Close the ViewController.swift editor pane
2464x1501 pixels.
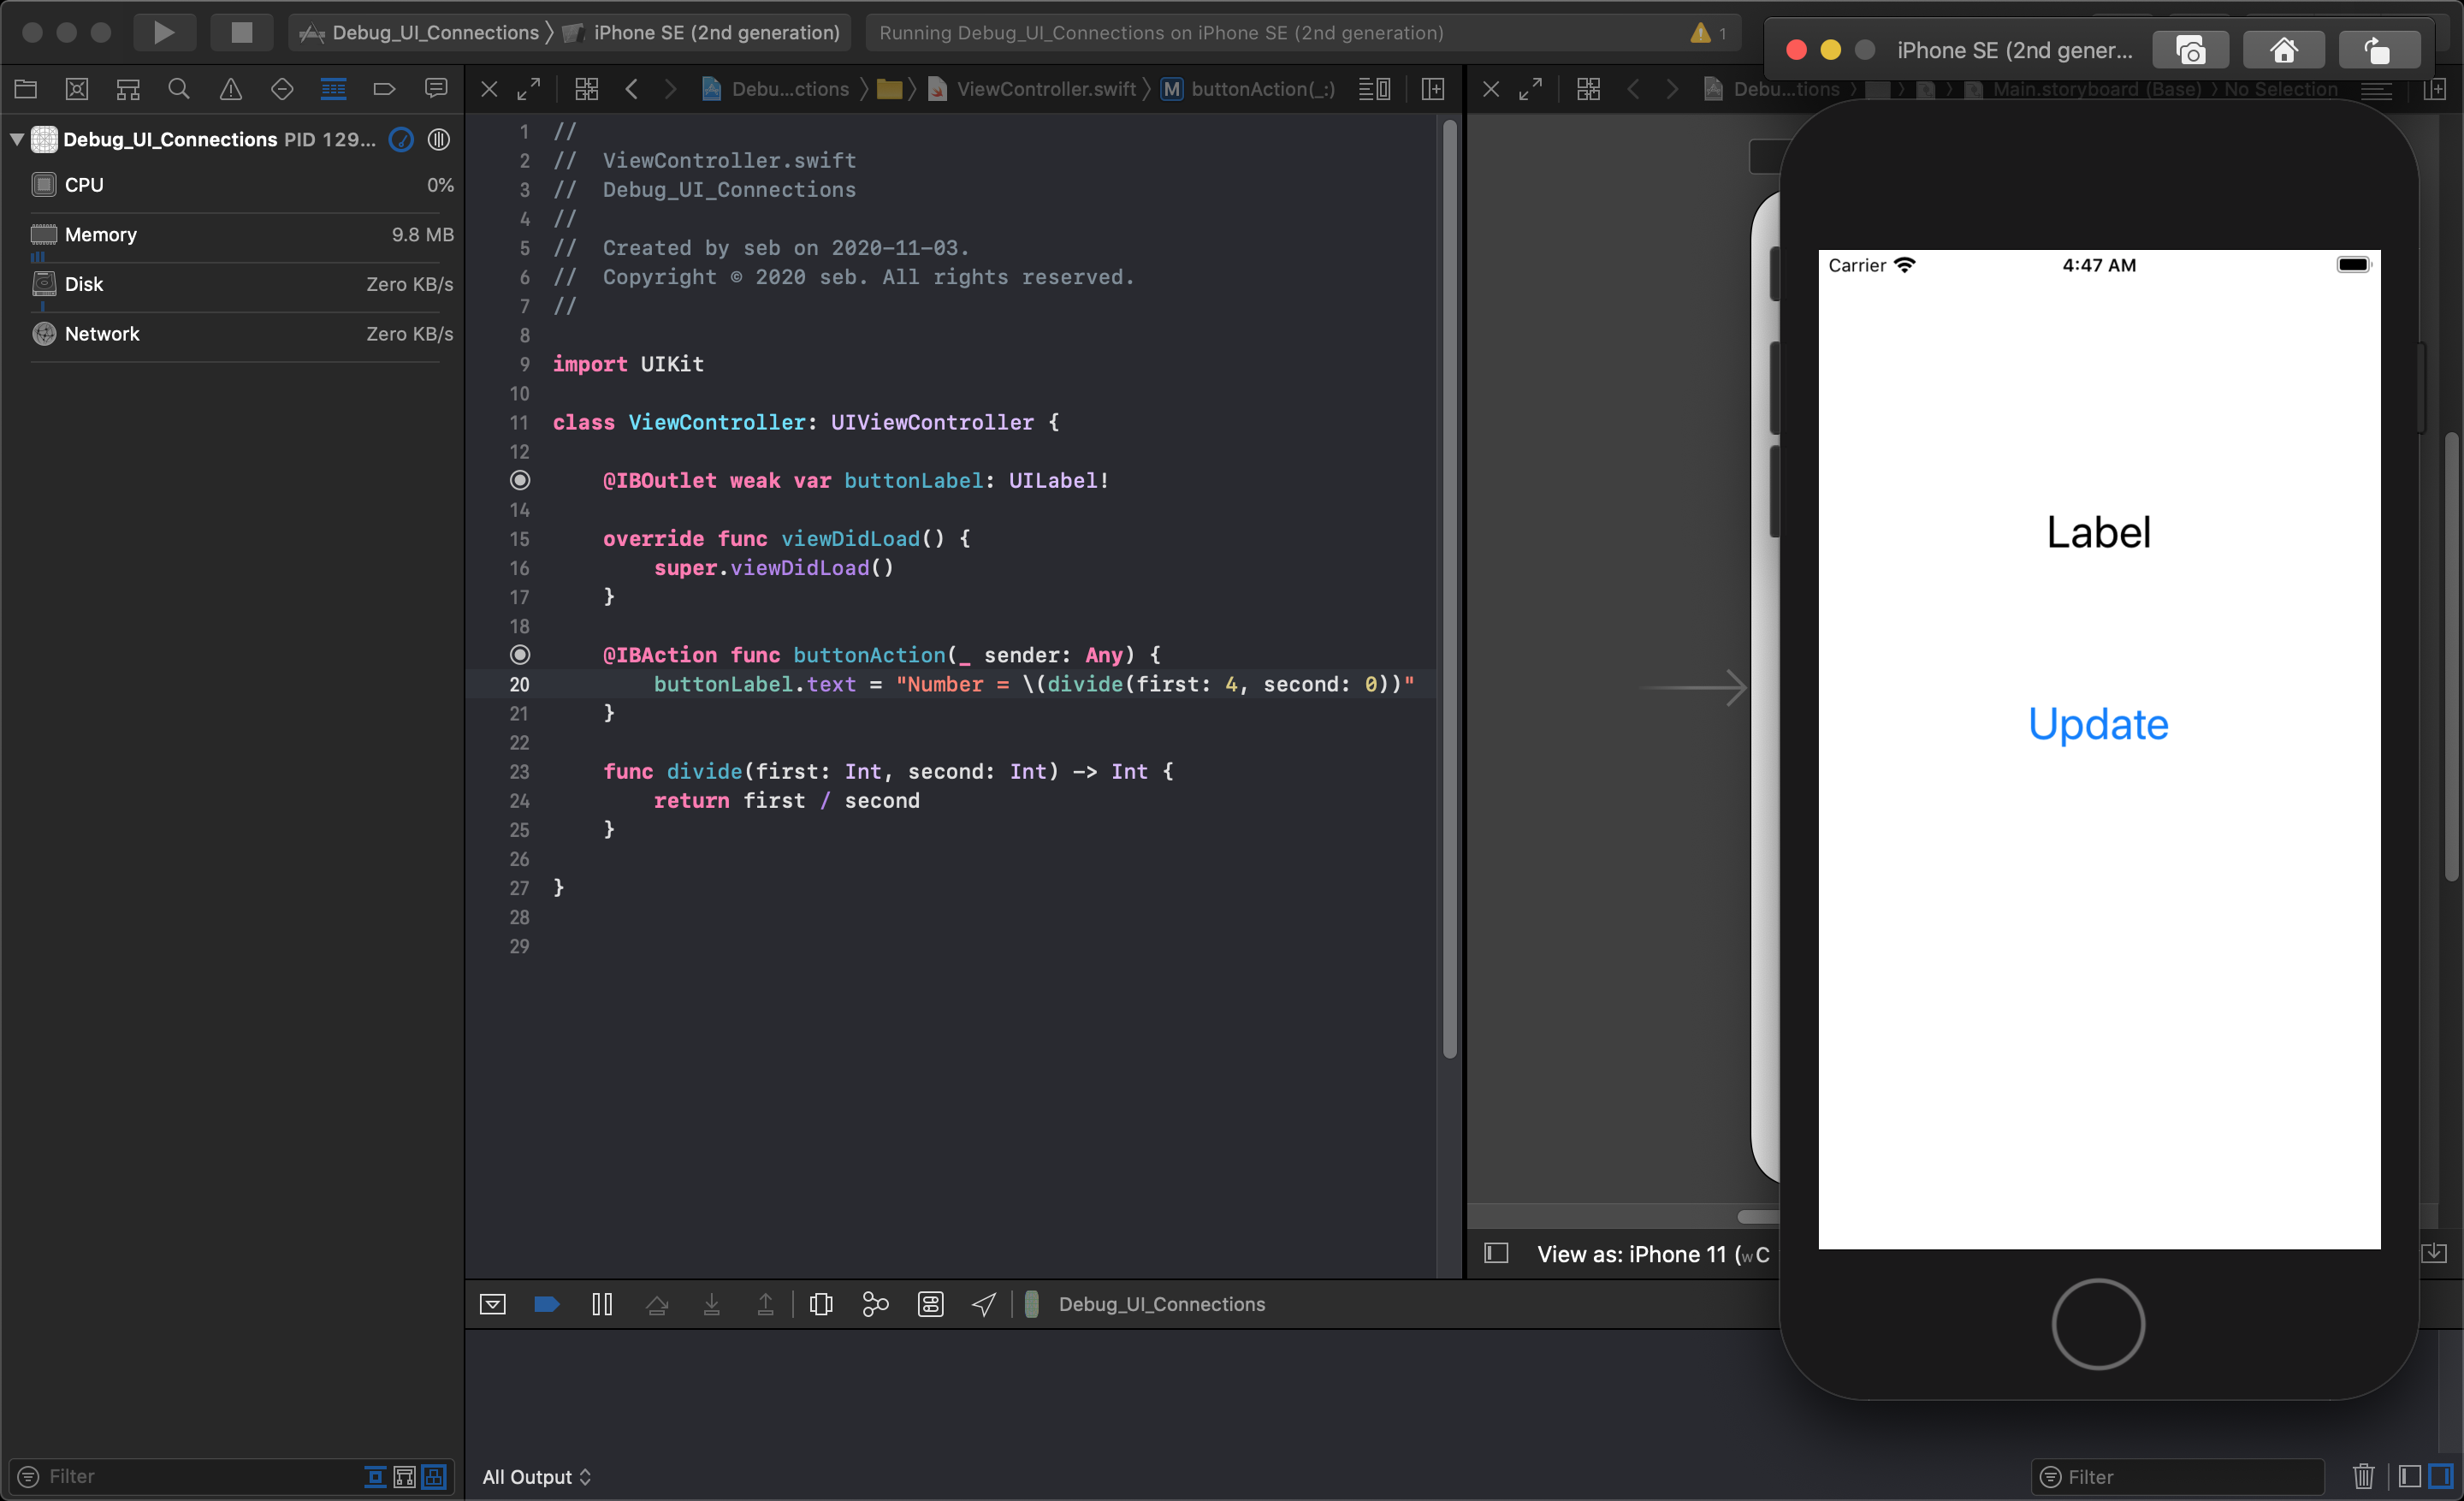489,89
